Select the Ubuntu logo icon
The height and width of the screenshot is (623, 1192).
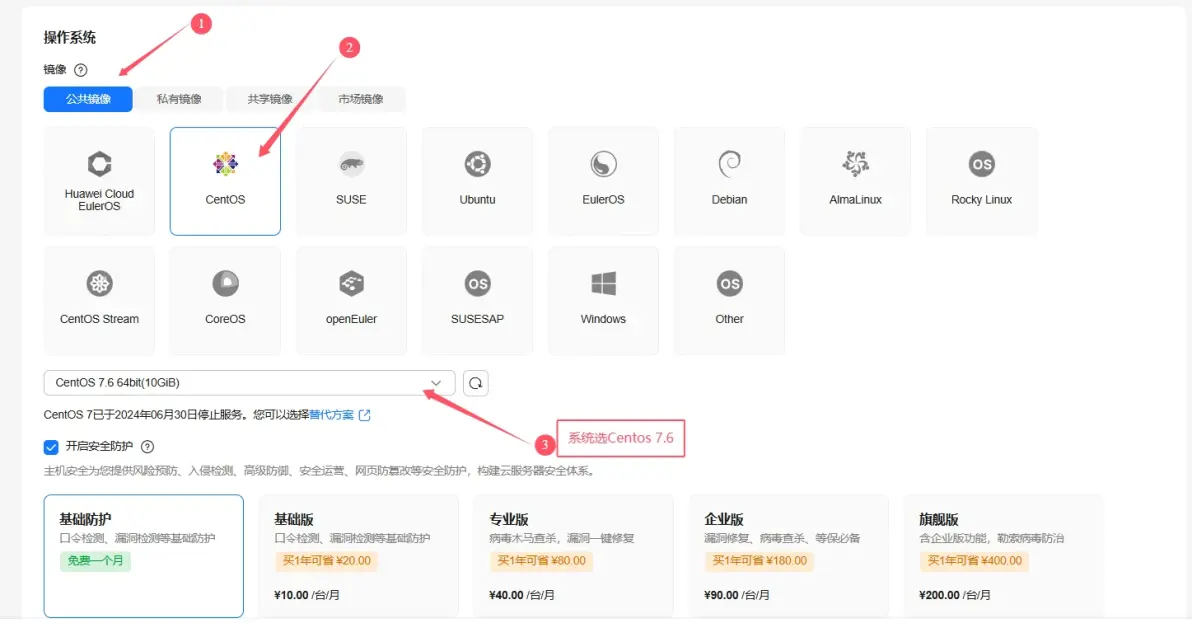477,163
